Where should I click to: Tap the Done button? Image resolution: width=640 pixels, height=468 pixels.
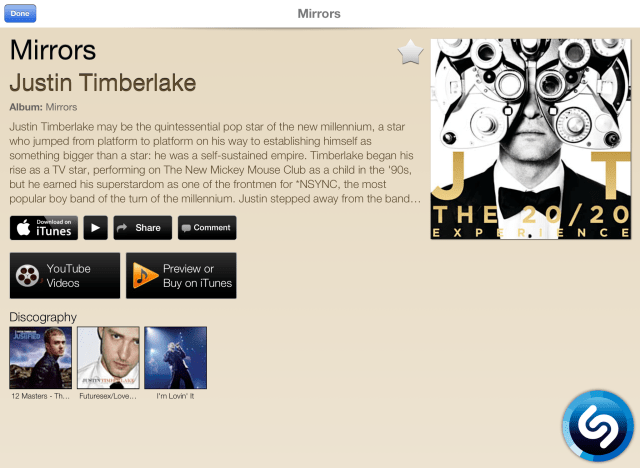(20, 13)
